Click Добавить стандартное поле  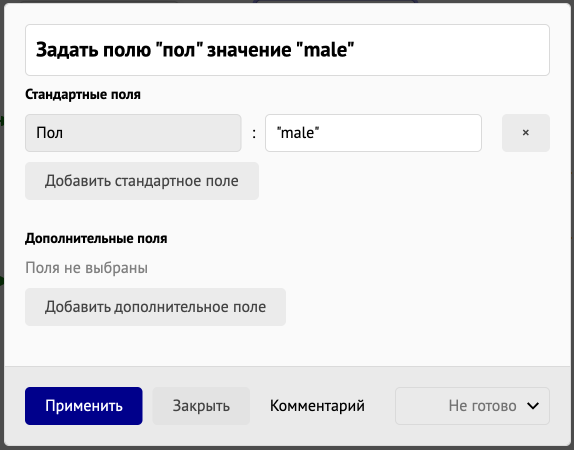tap(142, 181)
